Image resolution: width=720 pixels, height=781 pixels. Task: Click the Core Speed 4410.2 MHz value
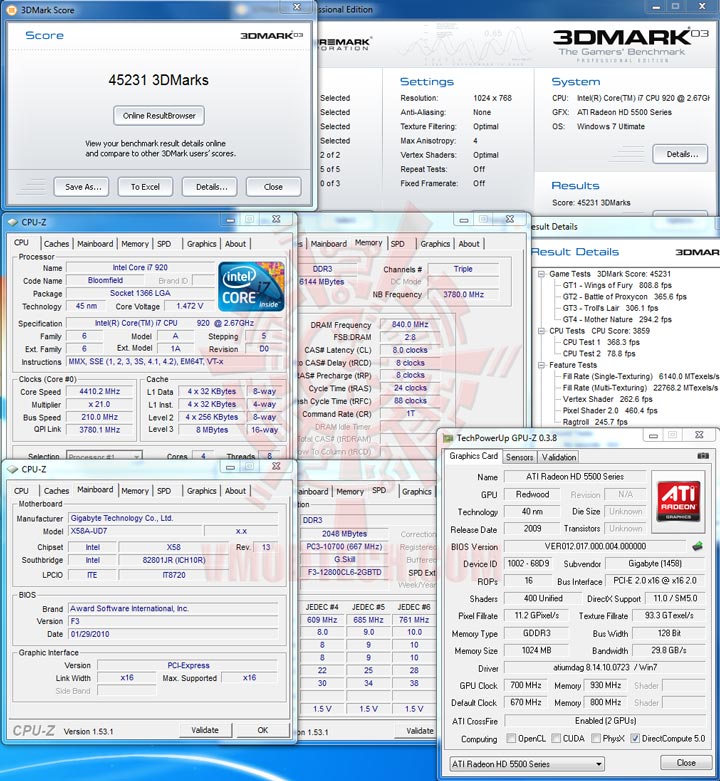100,391
